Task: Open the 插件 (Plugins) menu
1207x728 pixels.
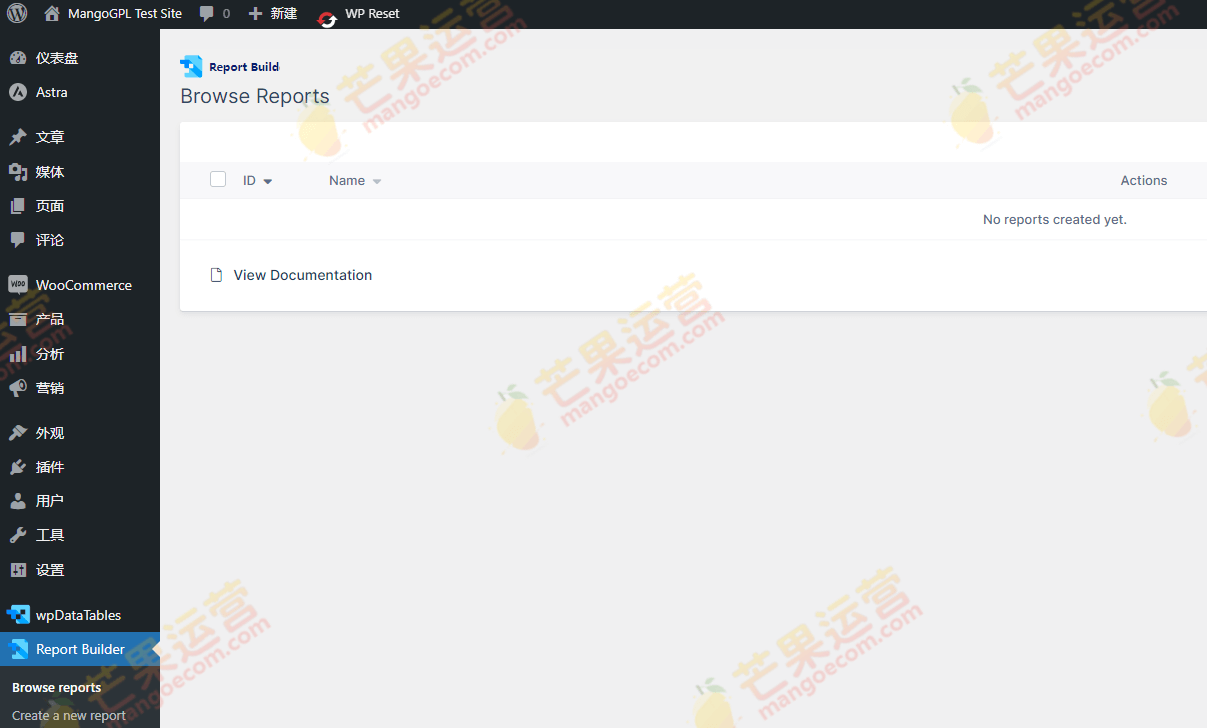Action: click(49, 466)
